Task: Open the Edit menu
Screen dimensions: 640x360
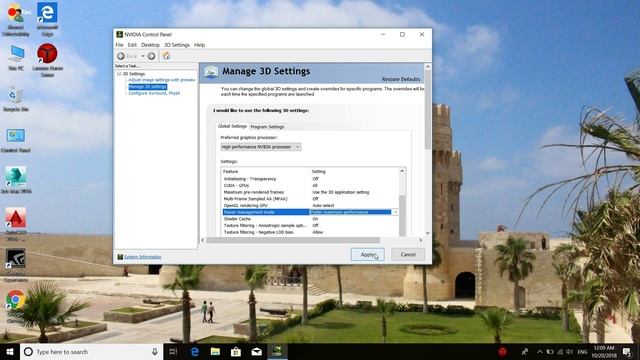Action: point(132,45)
